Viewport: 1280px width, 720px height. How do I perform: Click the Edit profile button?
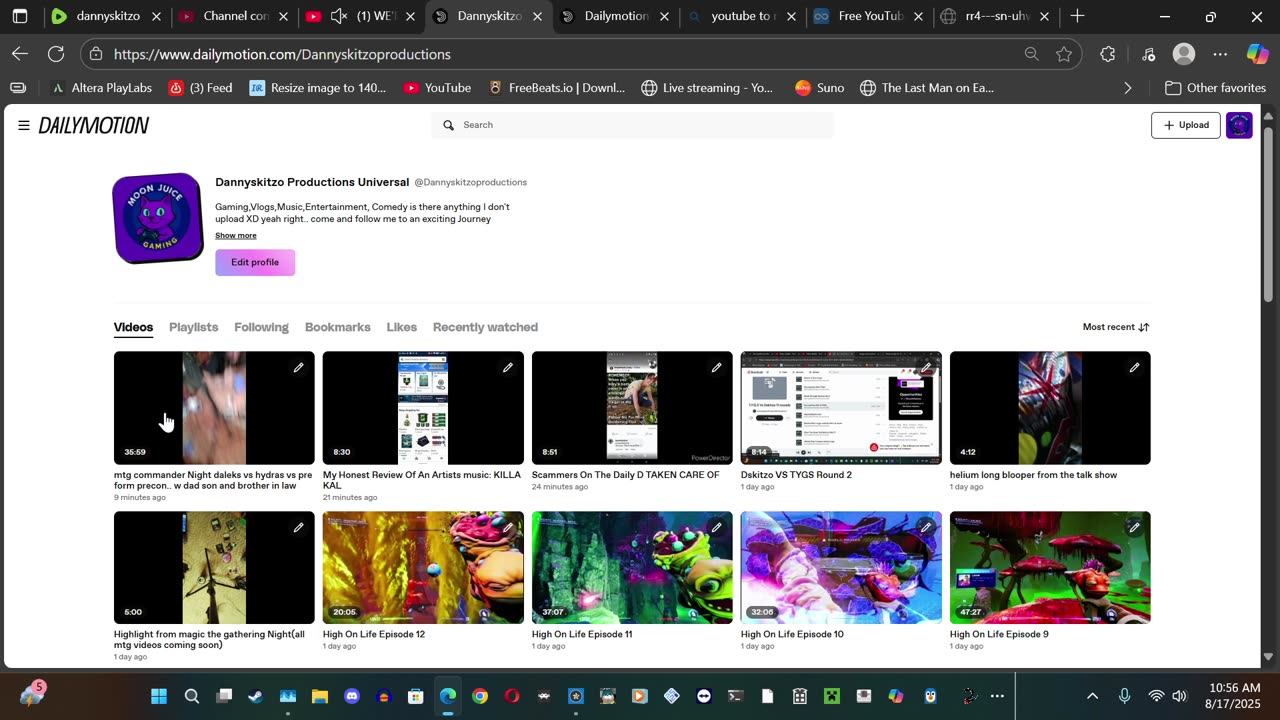(x=255, y=262)
